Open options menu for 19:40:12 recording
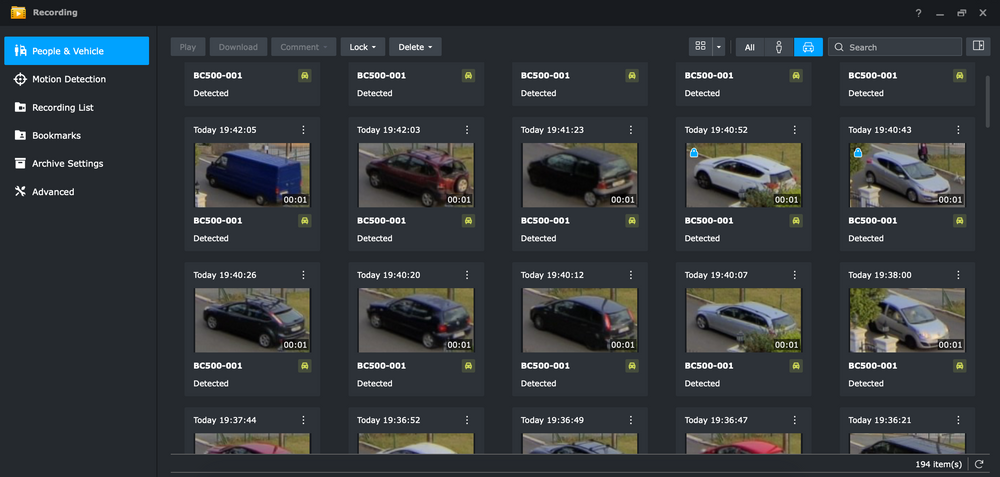Viewport: 1000px width, 477px height. (x=631, y=275)
